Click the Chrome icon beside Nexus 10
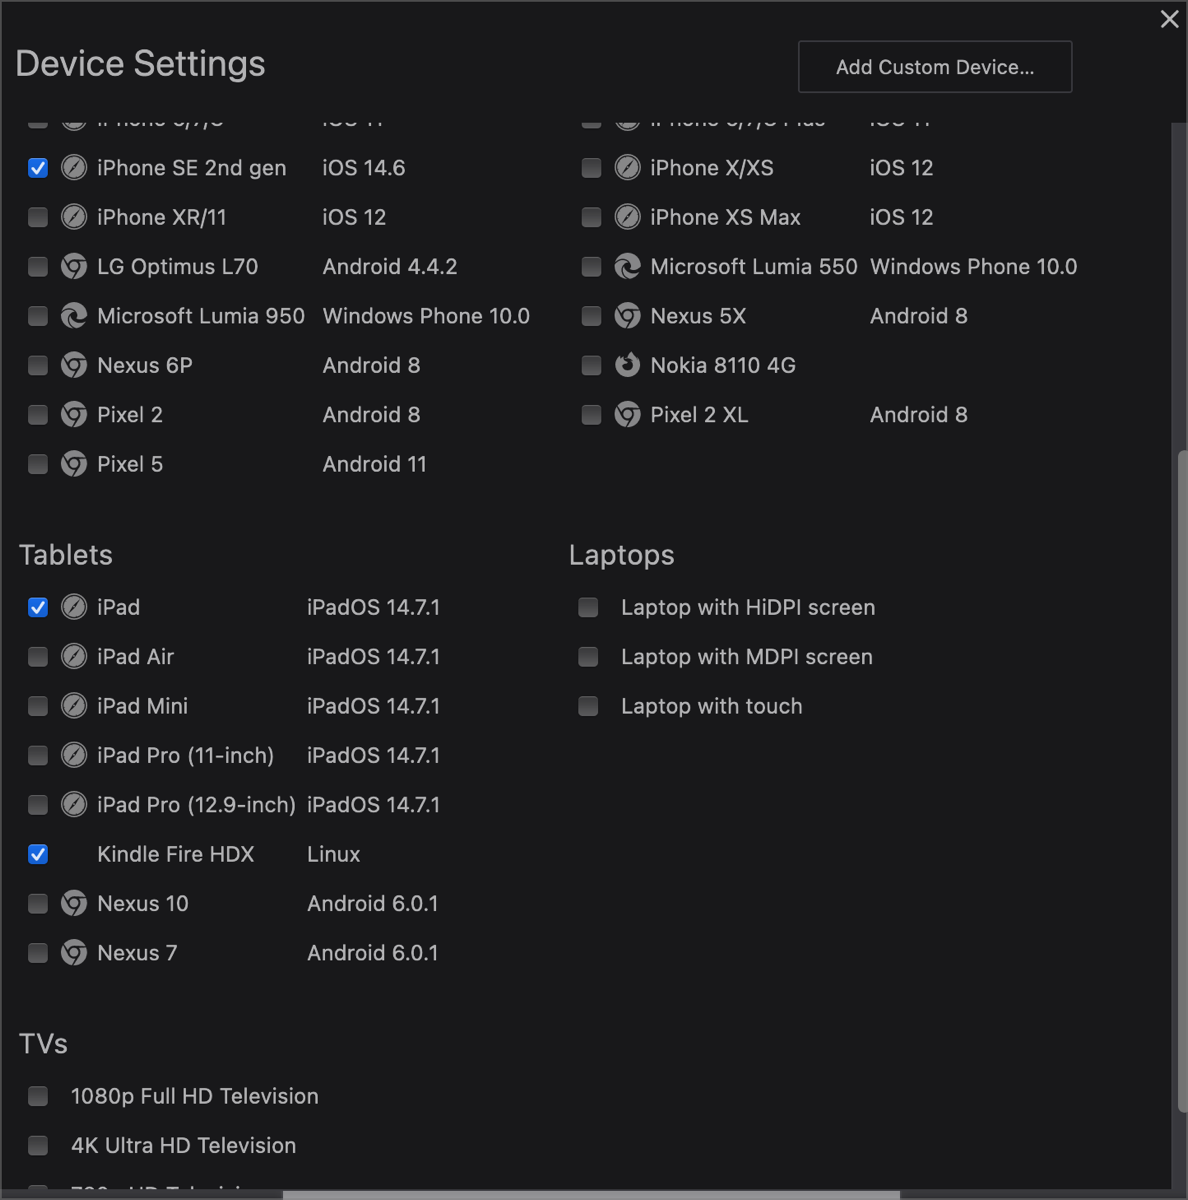The width and height of the screenshot is (1188, 1200). [x=74, y=904]
